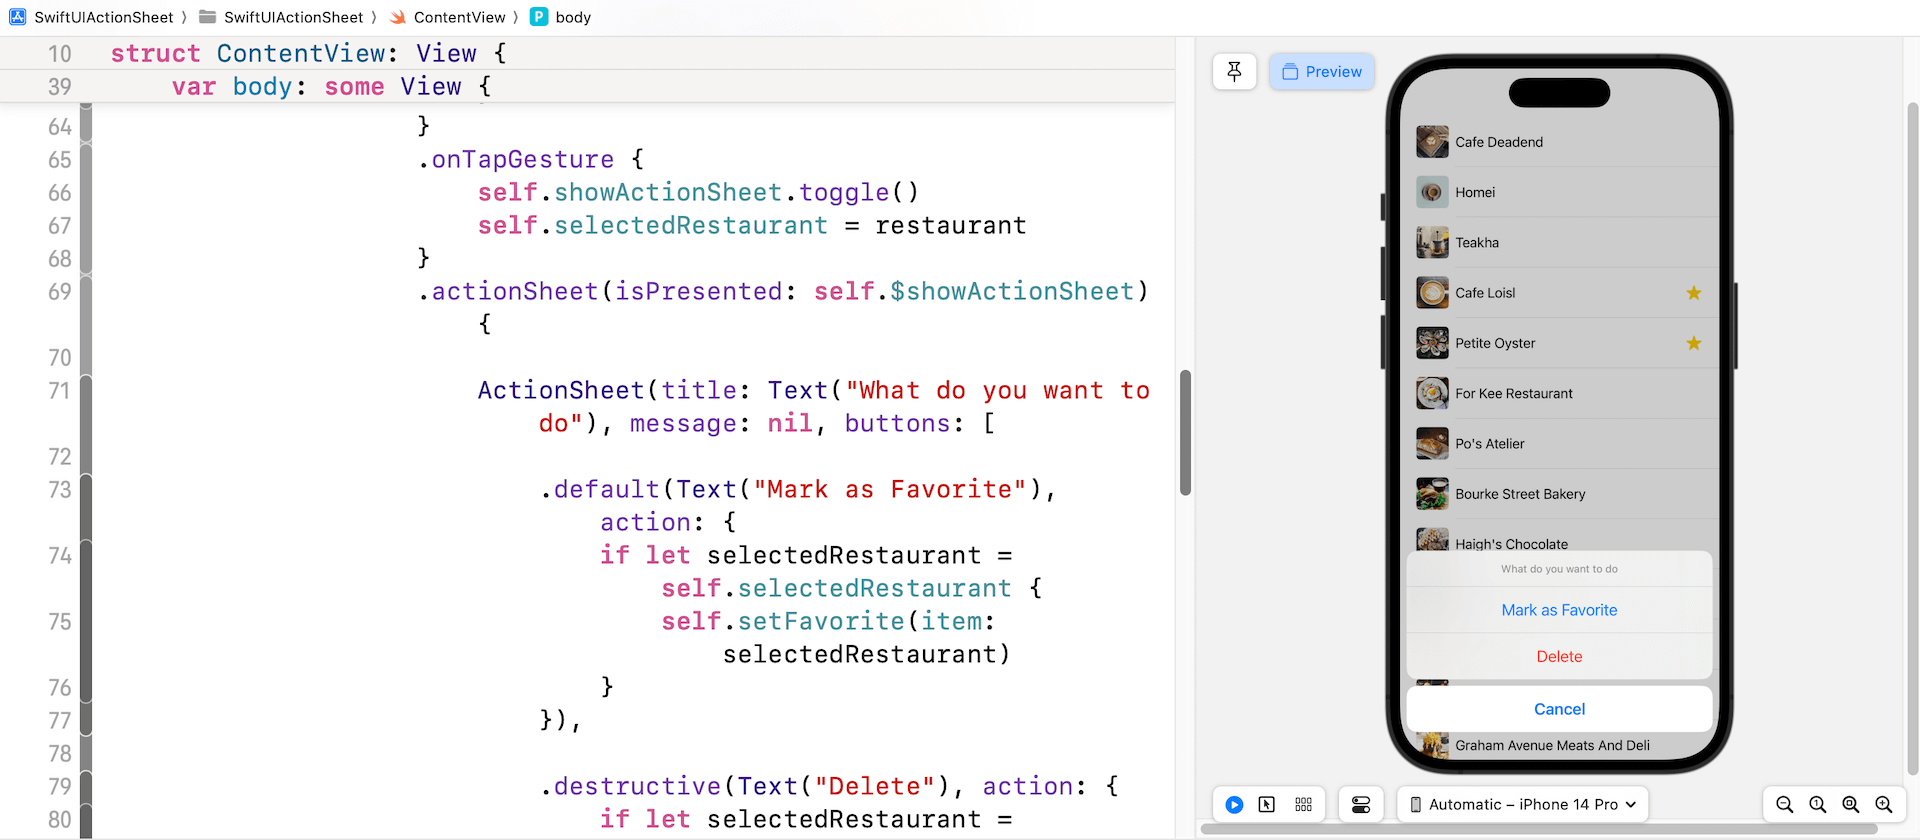Click the favorite star on Petite Oyster
Viewport: 1920px width, 840px height.
[x=1693, y=343]
